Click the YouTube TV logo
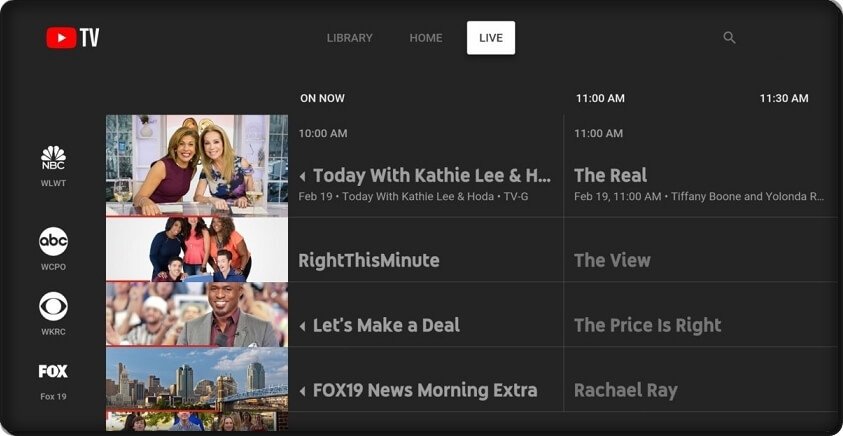843x436 pixels. pyautogui.click(x=73, y=38)
